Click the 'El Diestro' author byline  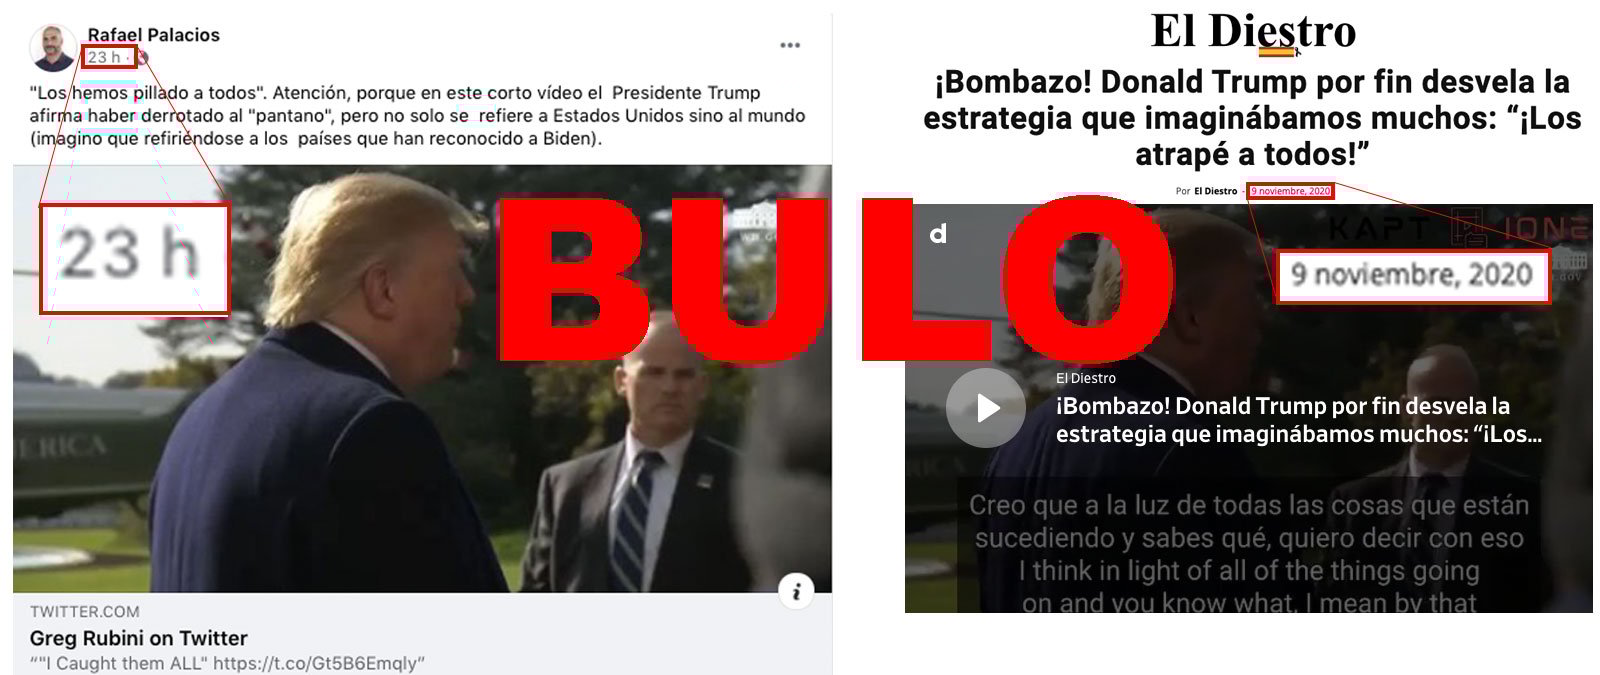[1215, 191]
